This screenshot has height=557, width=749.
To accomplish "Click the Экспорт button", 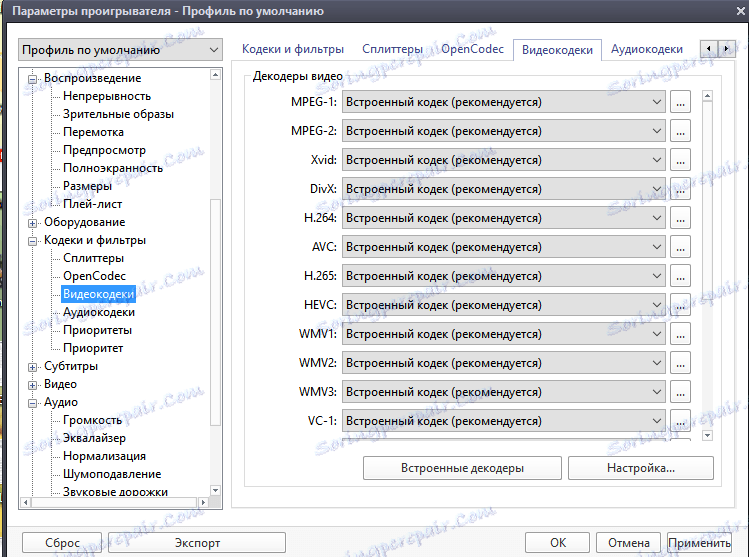I will [197, 543].
